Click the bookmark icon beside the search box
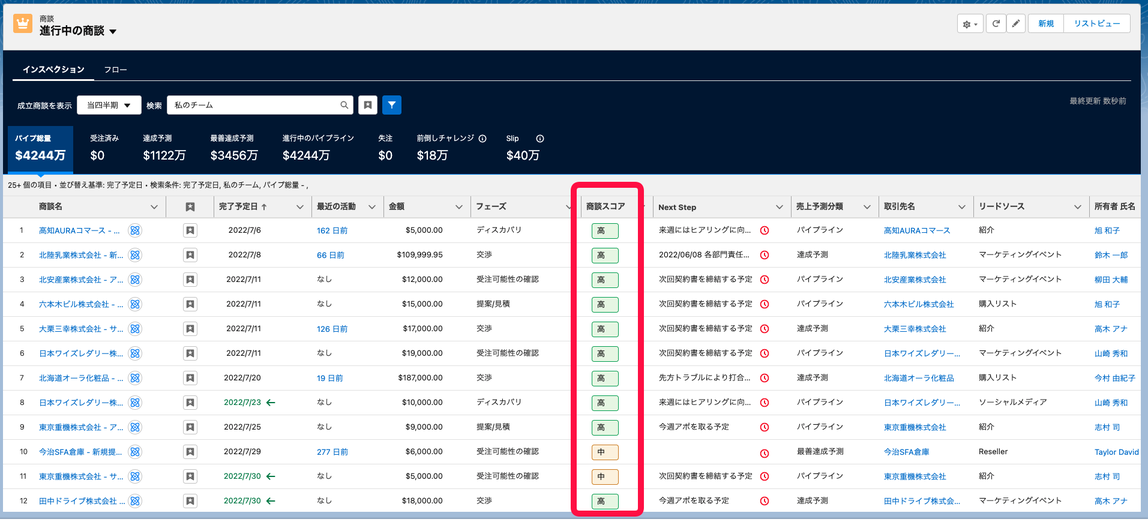Screen dimensions: 1148x522 pyautogui.click(x=368, y=105)
